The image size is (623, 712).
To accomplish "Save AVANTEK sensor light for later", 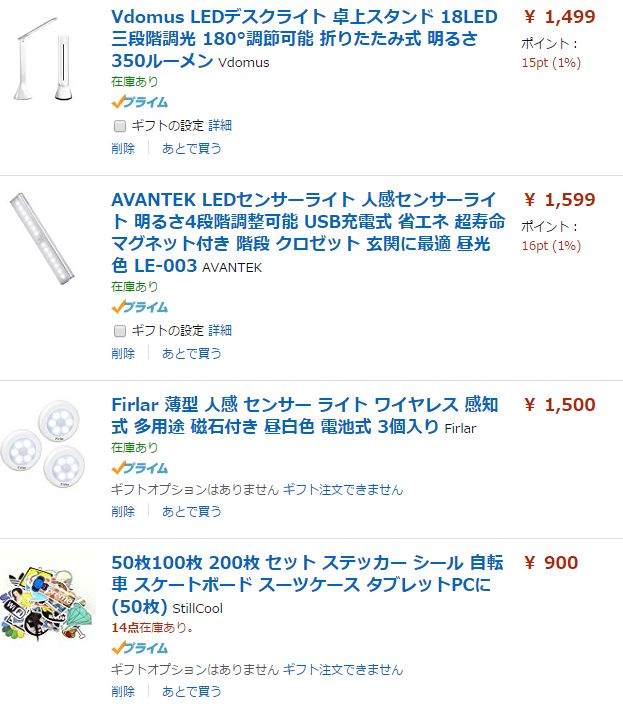I will (192, 353).
